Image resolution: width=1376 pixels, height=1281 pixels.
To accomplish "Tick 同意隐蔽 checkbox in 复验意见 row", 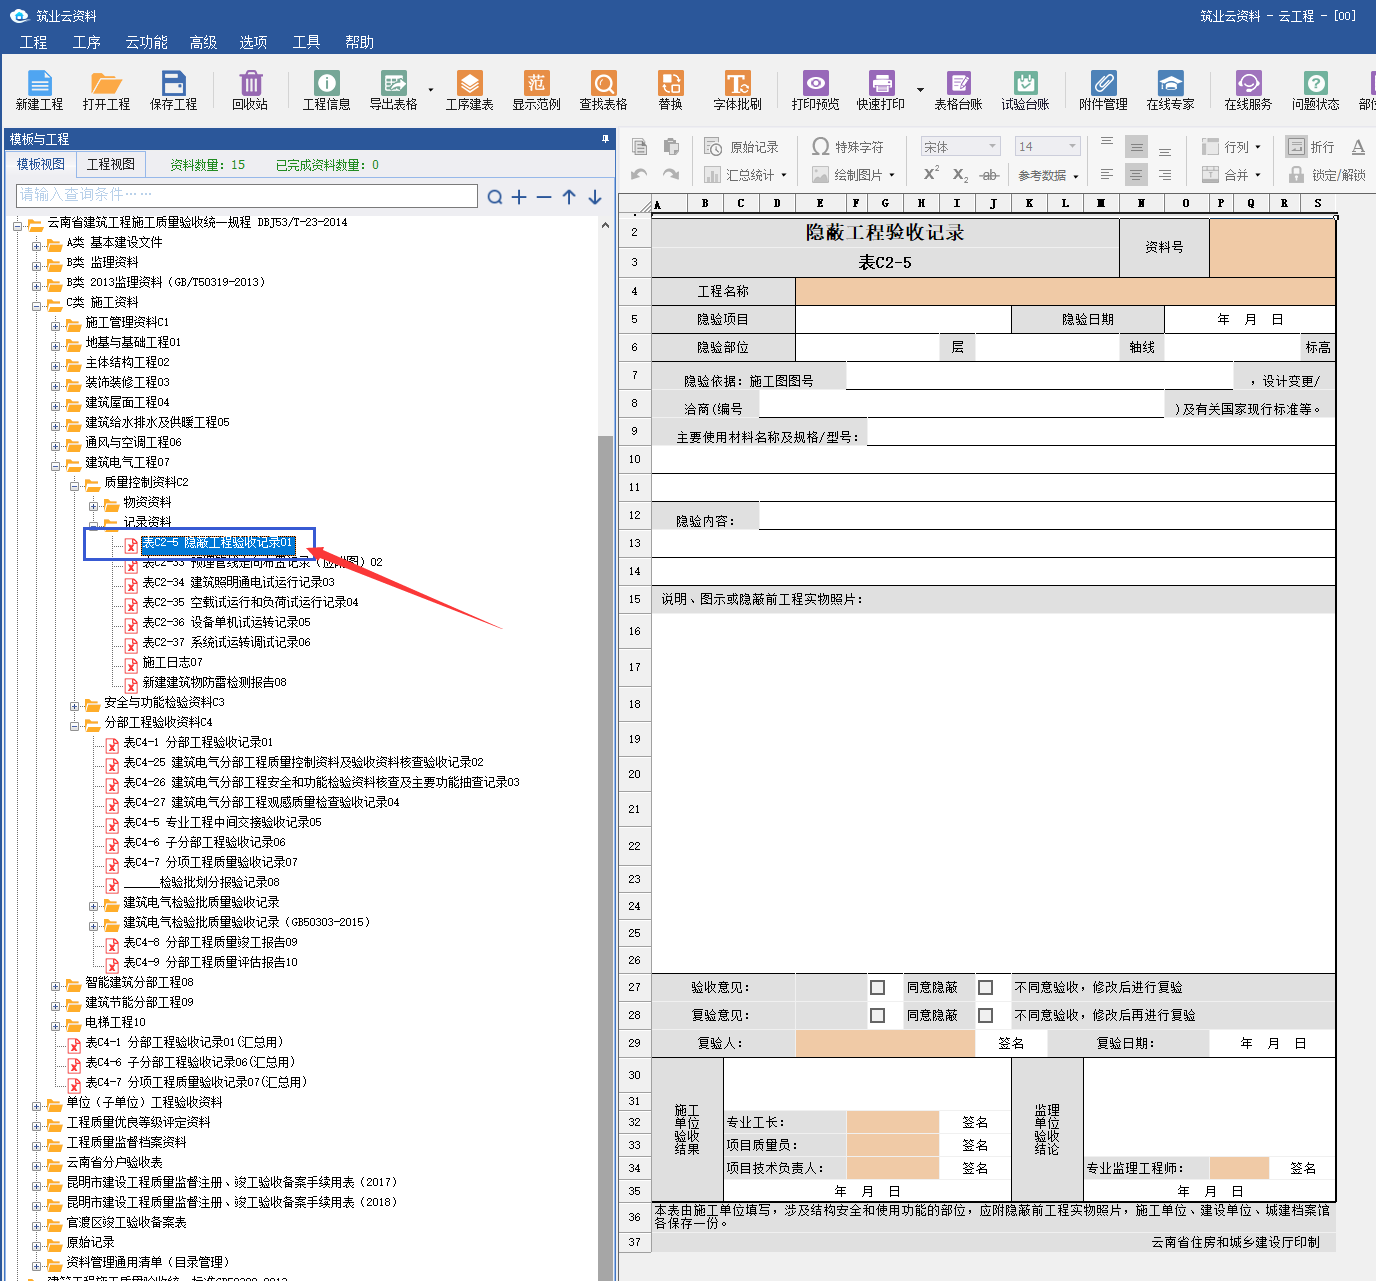I will 877,1015.
